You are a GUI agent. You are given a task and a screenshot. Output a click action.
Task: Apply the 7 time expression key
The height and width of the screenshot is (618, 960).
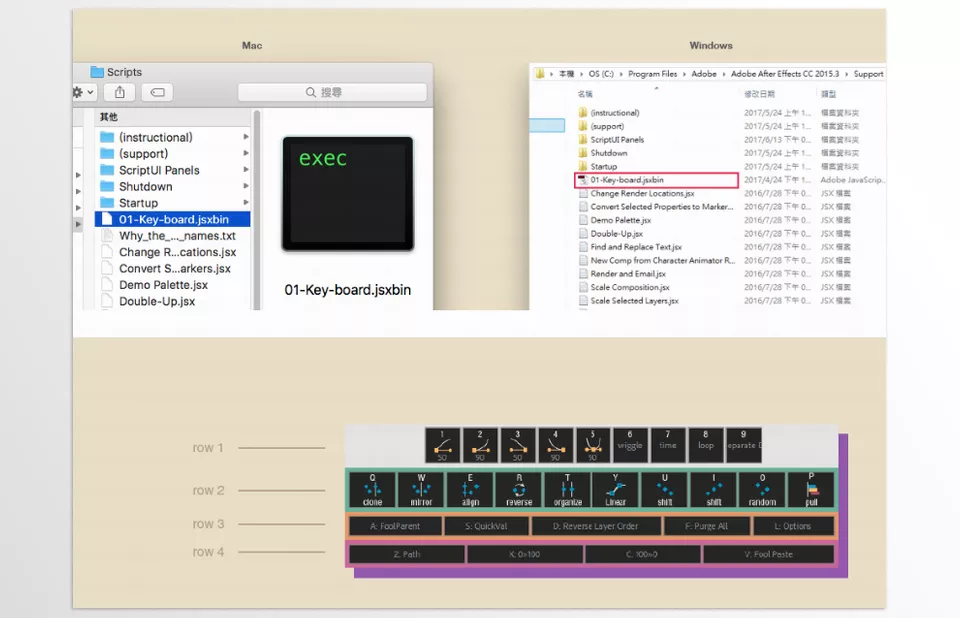click(668, 445)
